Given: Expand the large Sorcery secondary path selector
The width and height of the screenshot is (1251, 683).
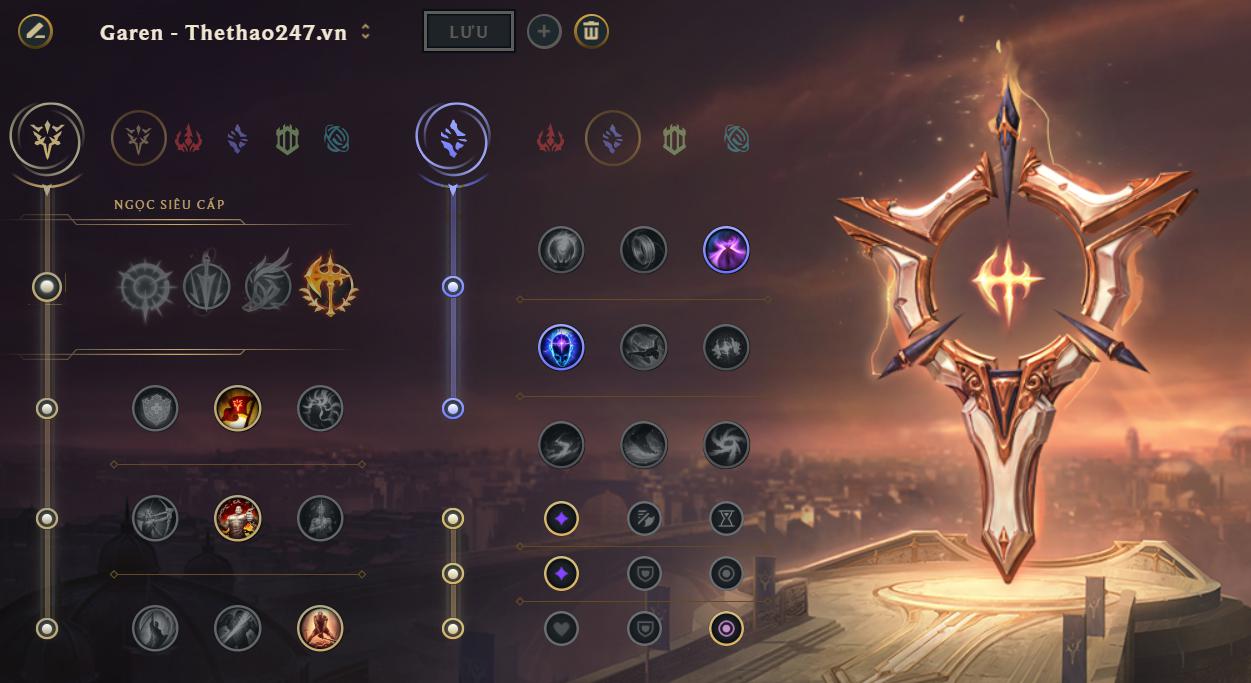Looking at the screenshot, I should coord(452,139).
